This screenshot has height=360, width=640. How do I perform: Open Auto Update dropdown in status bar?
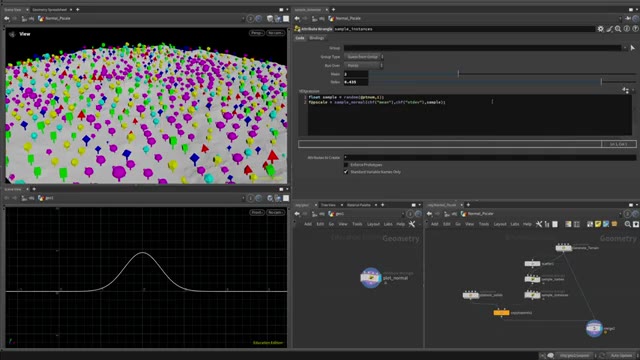622,356
